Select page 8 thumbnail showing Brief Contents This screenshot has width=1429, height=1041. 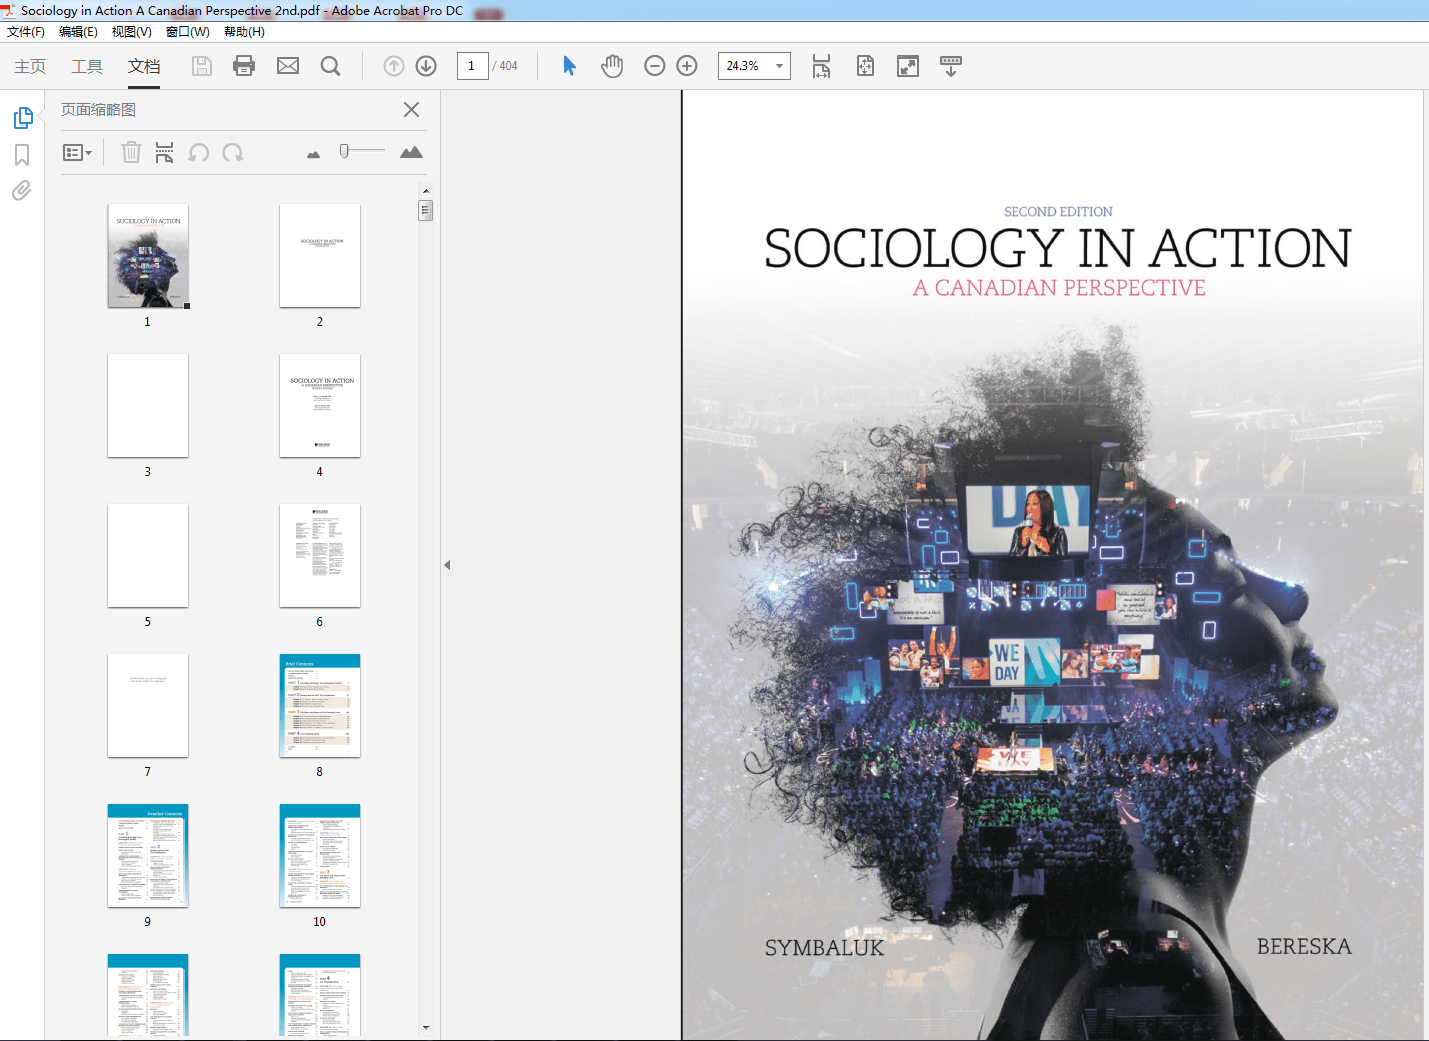click(319, 706)
